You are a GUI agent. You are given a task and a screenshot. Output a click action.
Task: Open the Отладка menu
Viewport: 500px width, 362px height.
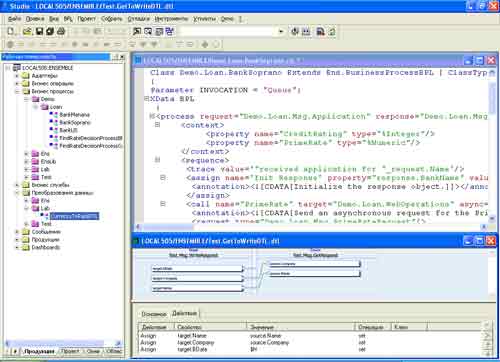point(138,19)
